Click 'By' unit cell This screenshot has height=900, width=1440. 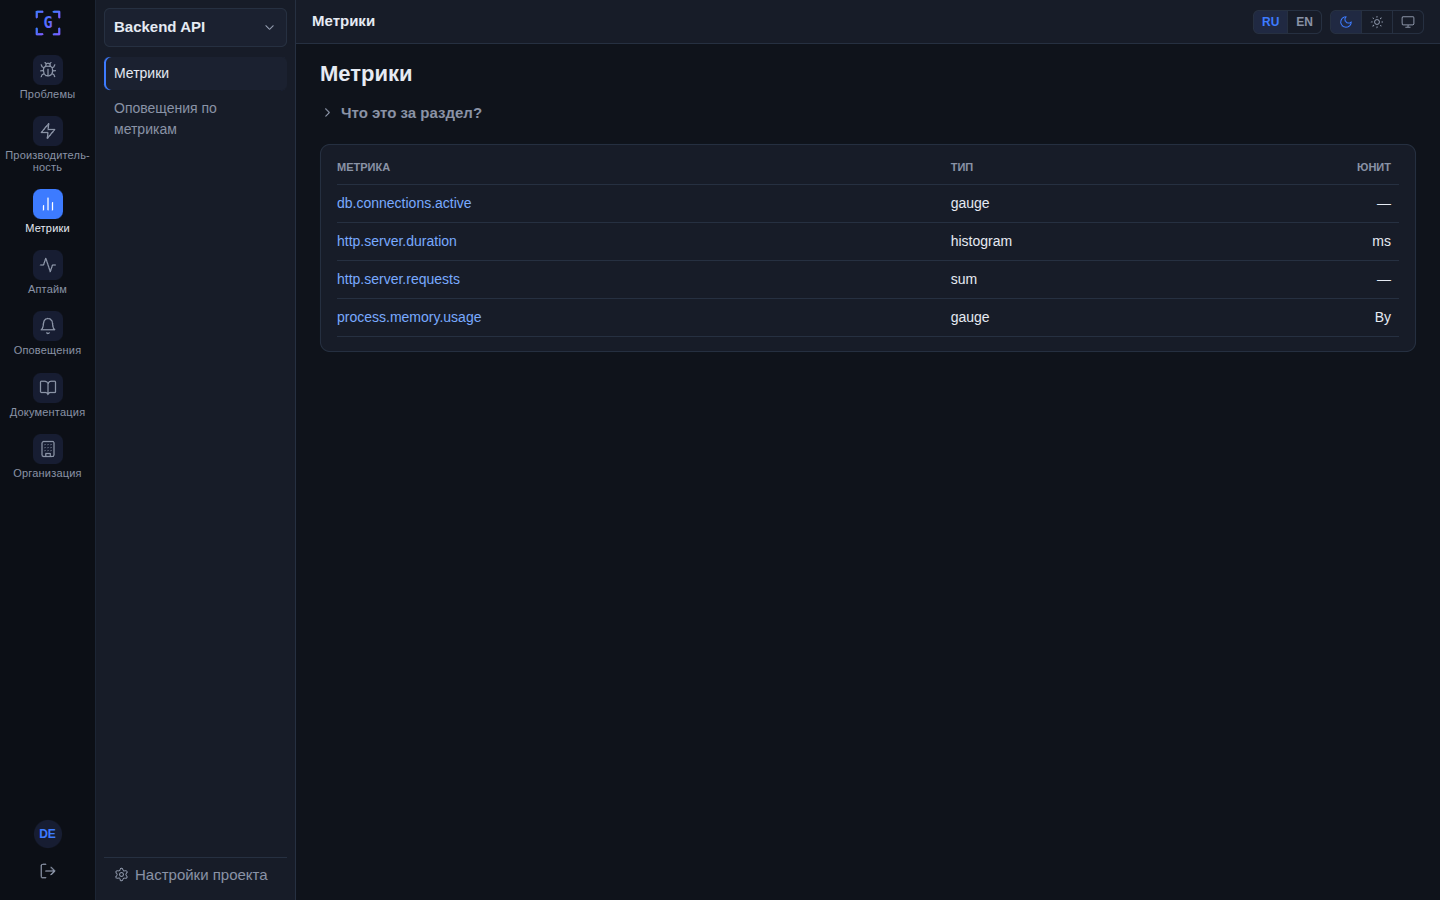(1383, 317)
